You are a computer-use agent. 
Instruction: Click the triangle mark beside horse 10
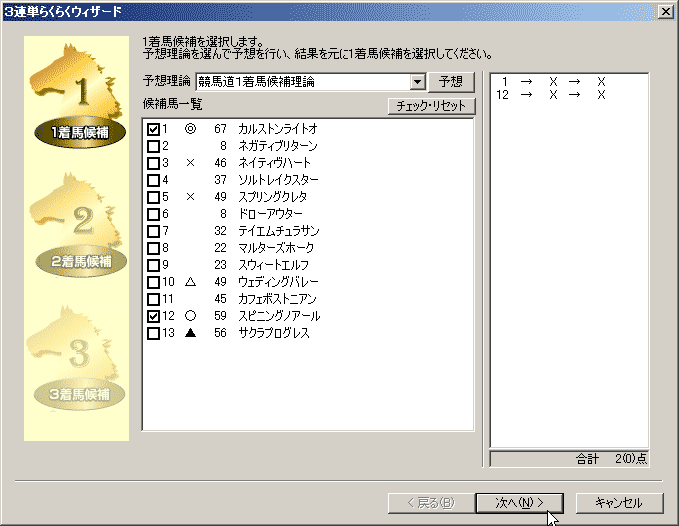tap(190, 282)
